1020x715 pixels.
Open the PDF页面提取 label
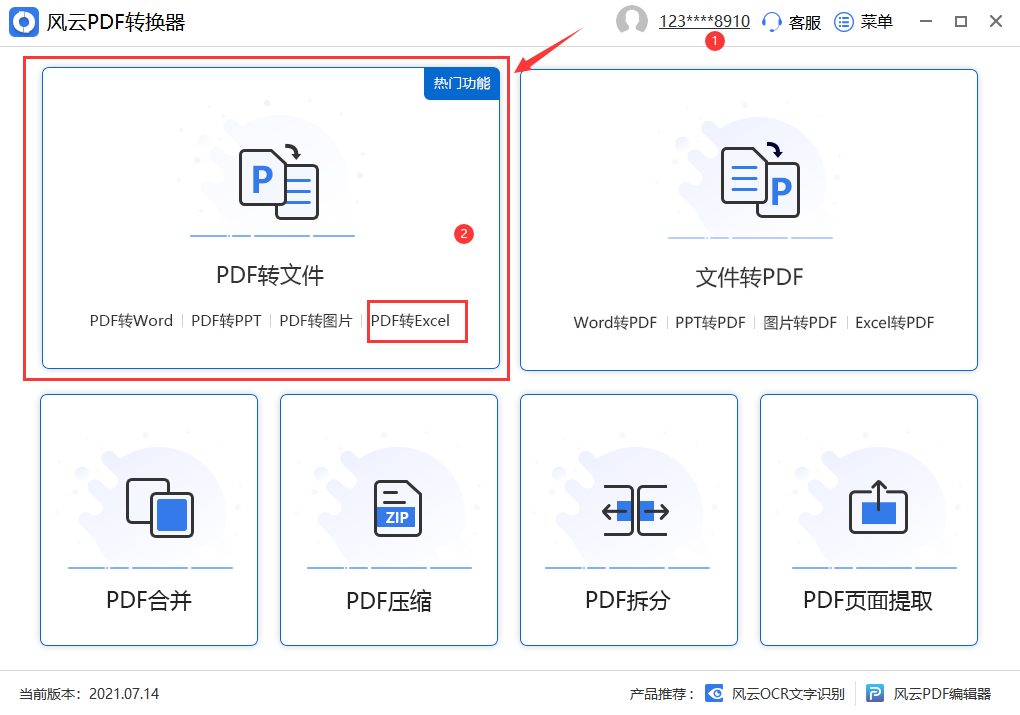[868, 600]
